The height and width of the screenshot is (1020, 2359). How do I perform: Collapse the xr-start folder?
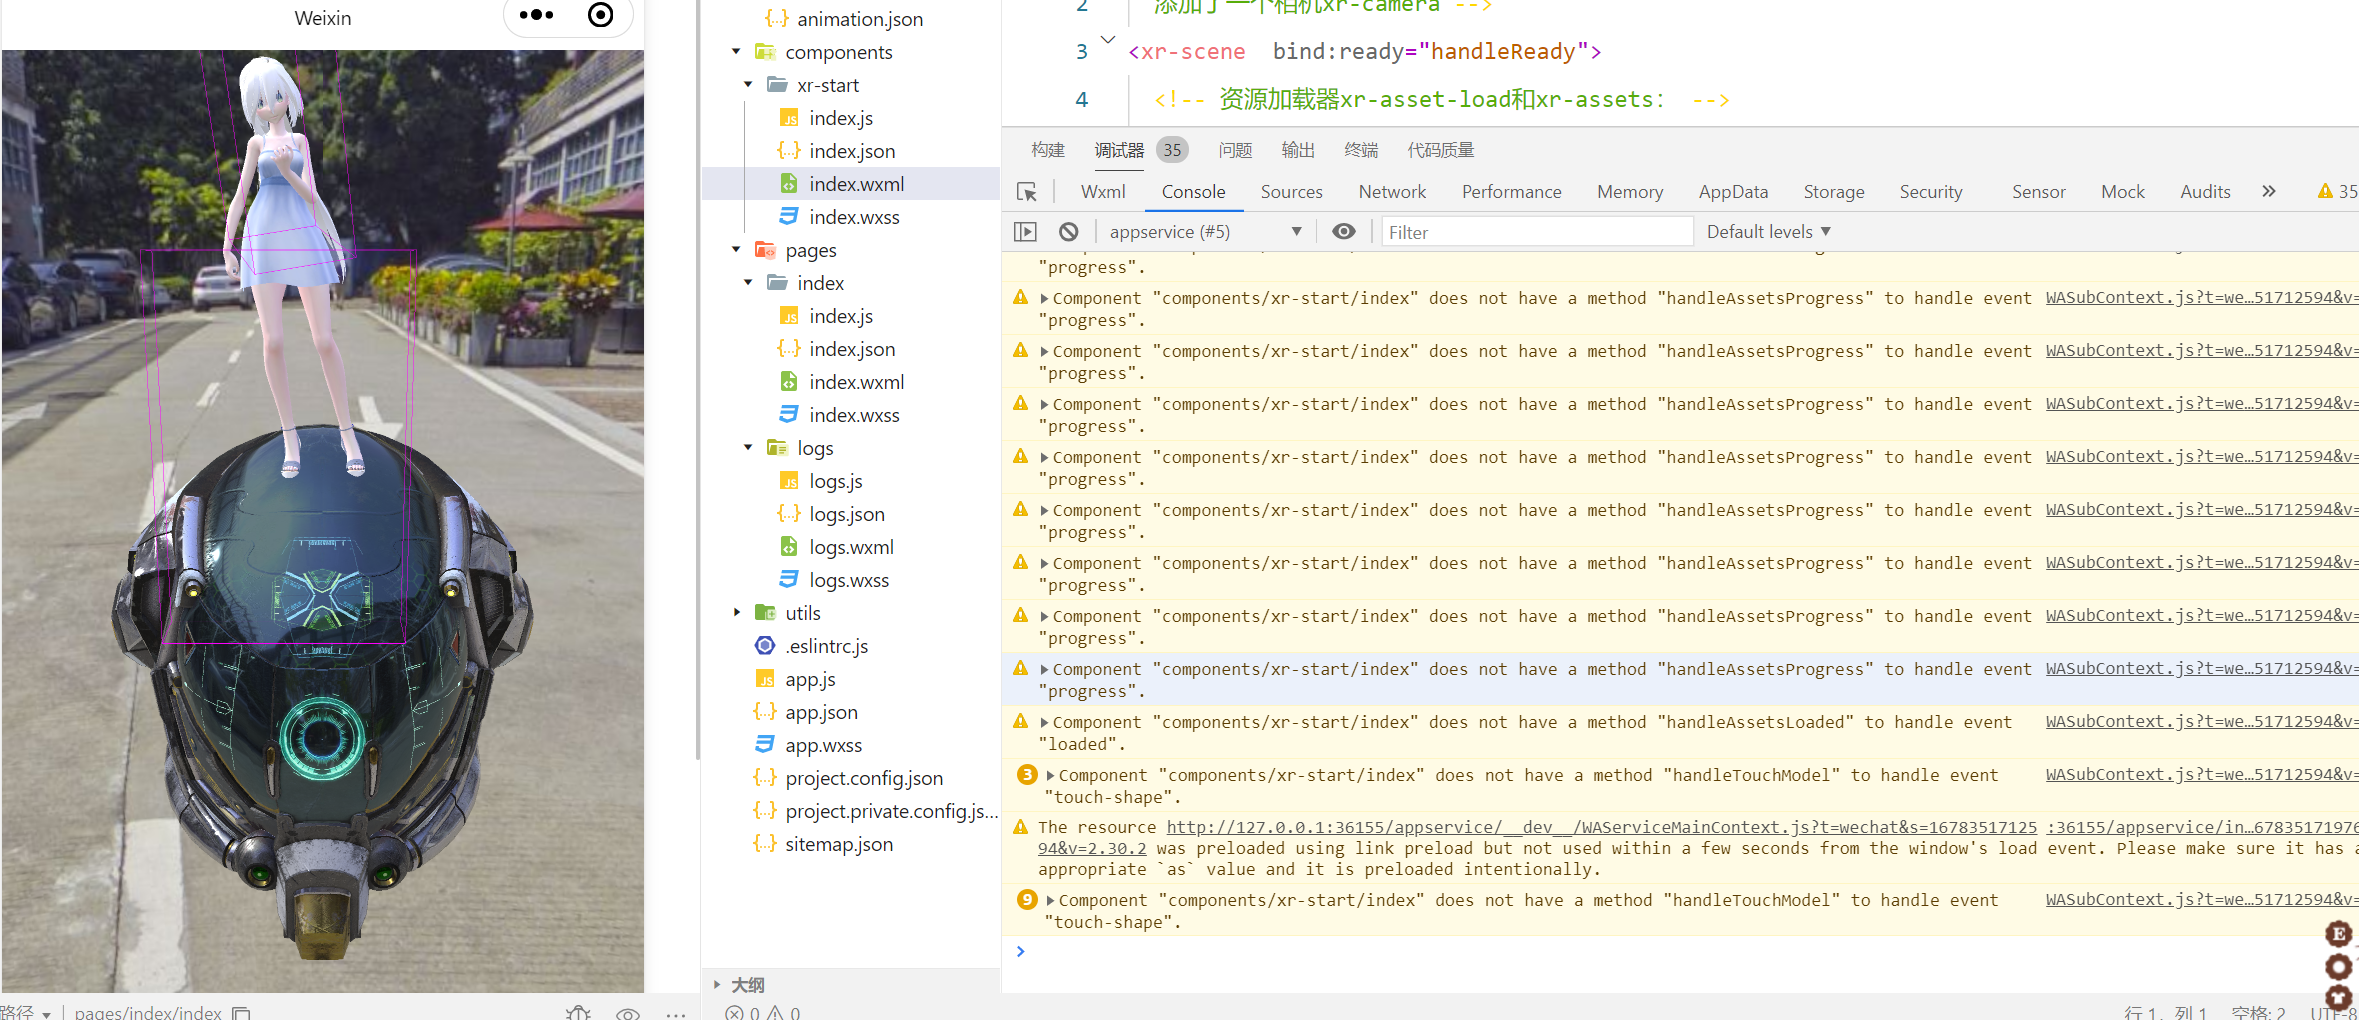pos(748,85)
